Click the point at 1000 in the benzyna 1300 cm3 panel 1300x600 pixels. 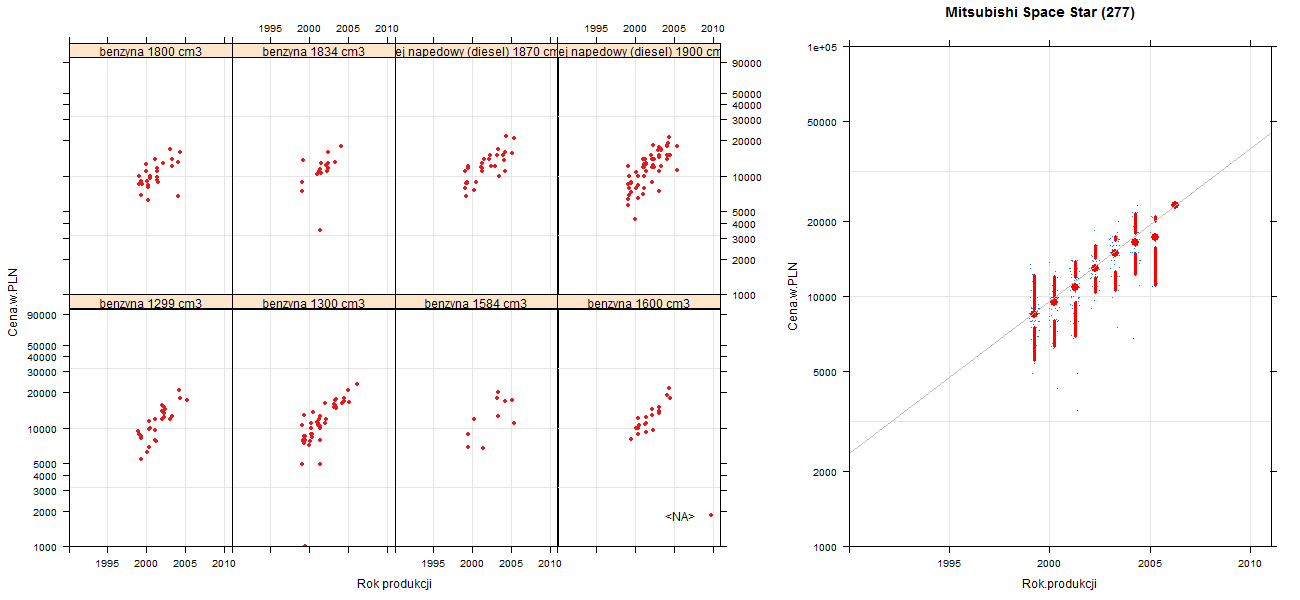click(x=305, y=546)
